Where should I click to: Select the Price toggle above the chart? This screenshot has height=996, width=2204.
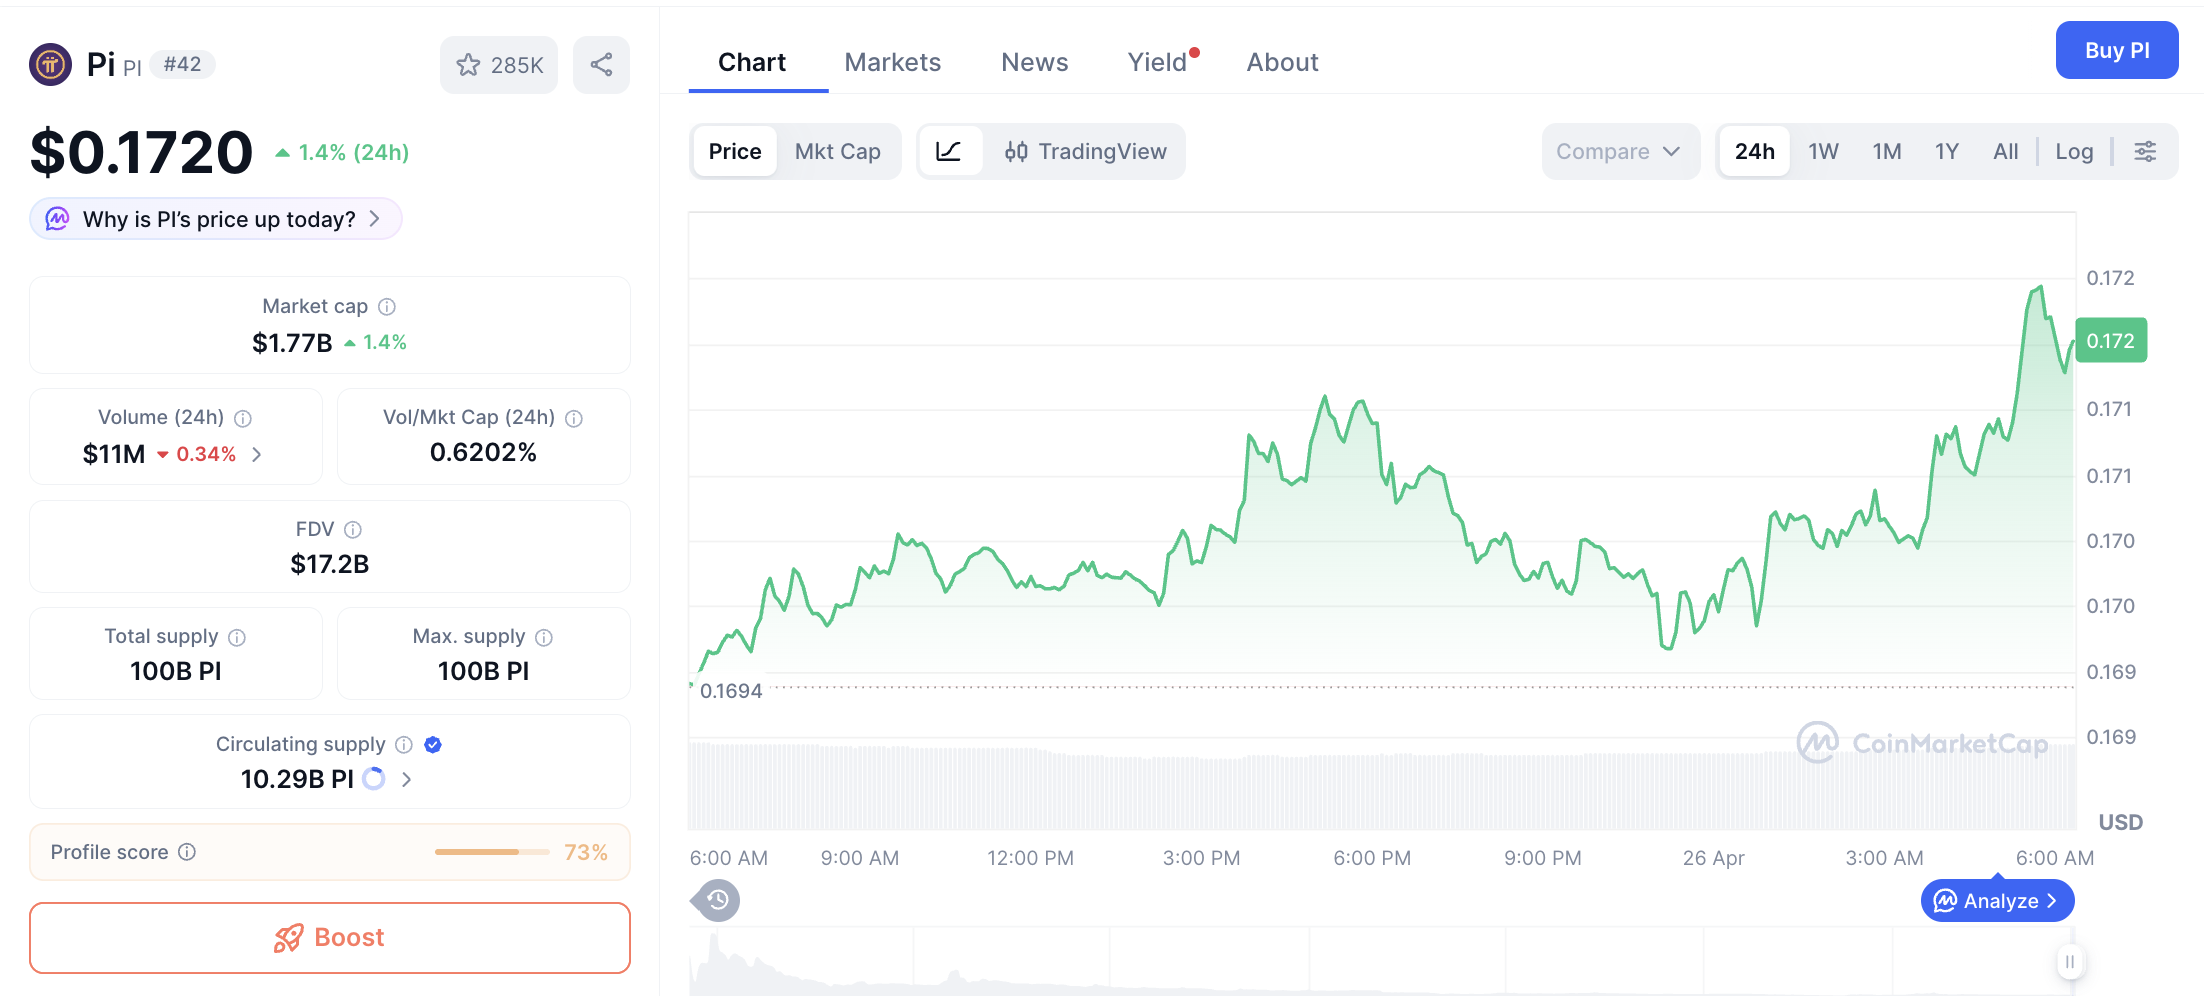[735, 151]
